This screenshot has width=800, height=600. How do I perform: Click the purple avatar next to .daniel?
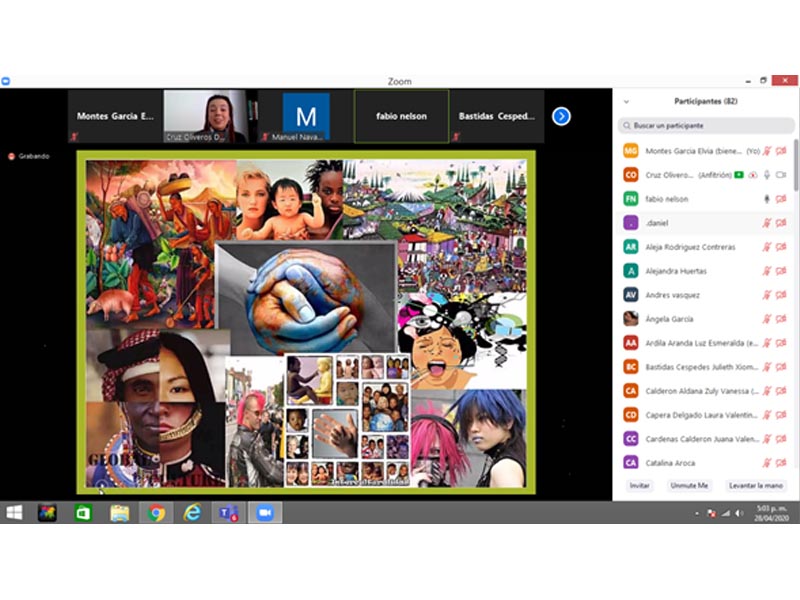(x=631, y=223)
